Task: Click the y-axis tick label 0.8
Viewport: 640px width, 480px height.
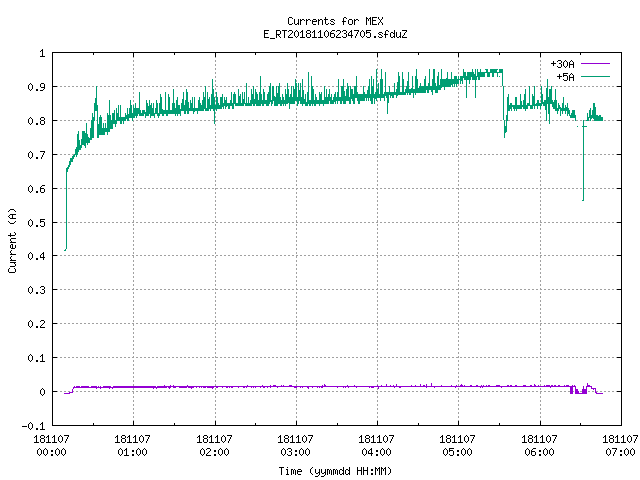Action: [x=36, y=121]
